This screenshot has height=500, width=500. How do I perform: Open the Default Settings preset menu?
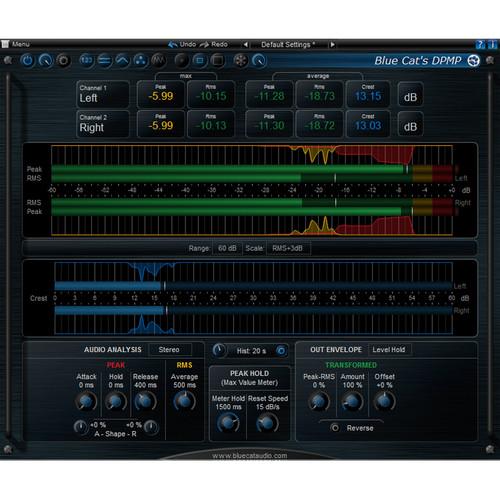(289, 44)
